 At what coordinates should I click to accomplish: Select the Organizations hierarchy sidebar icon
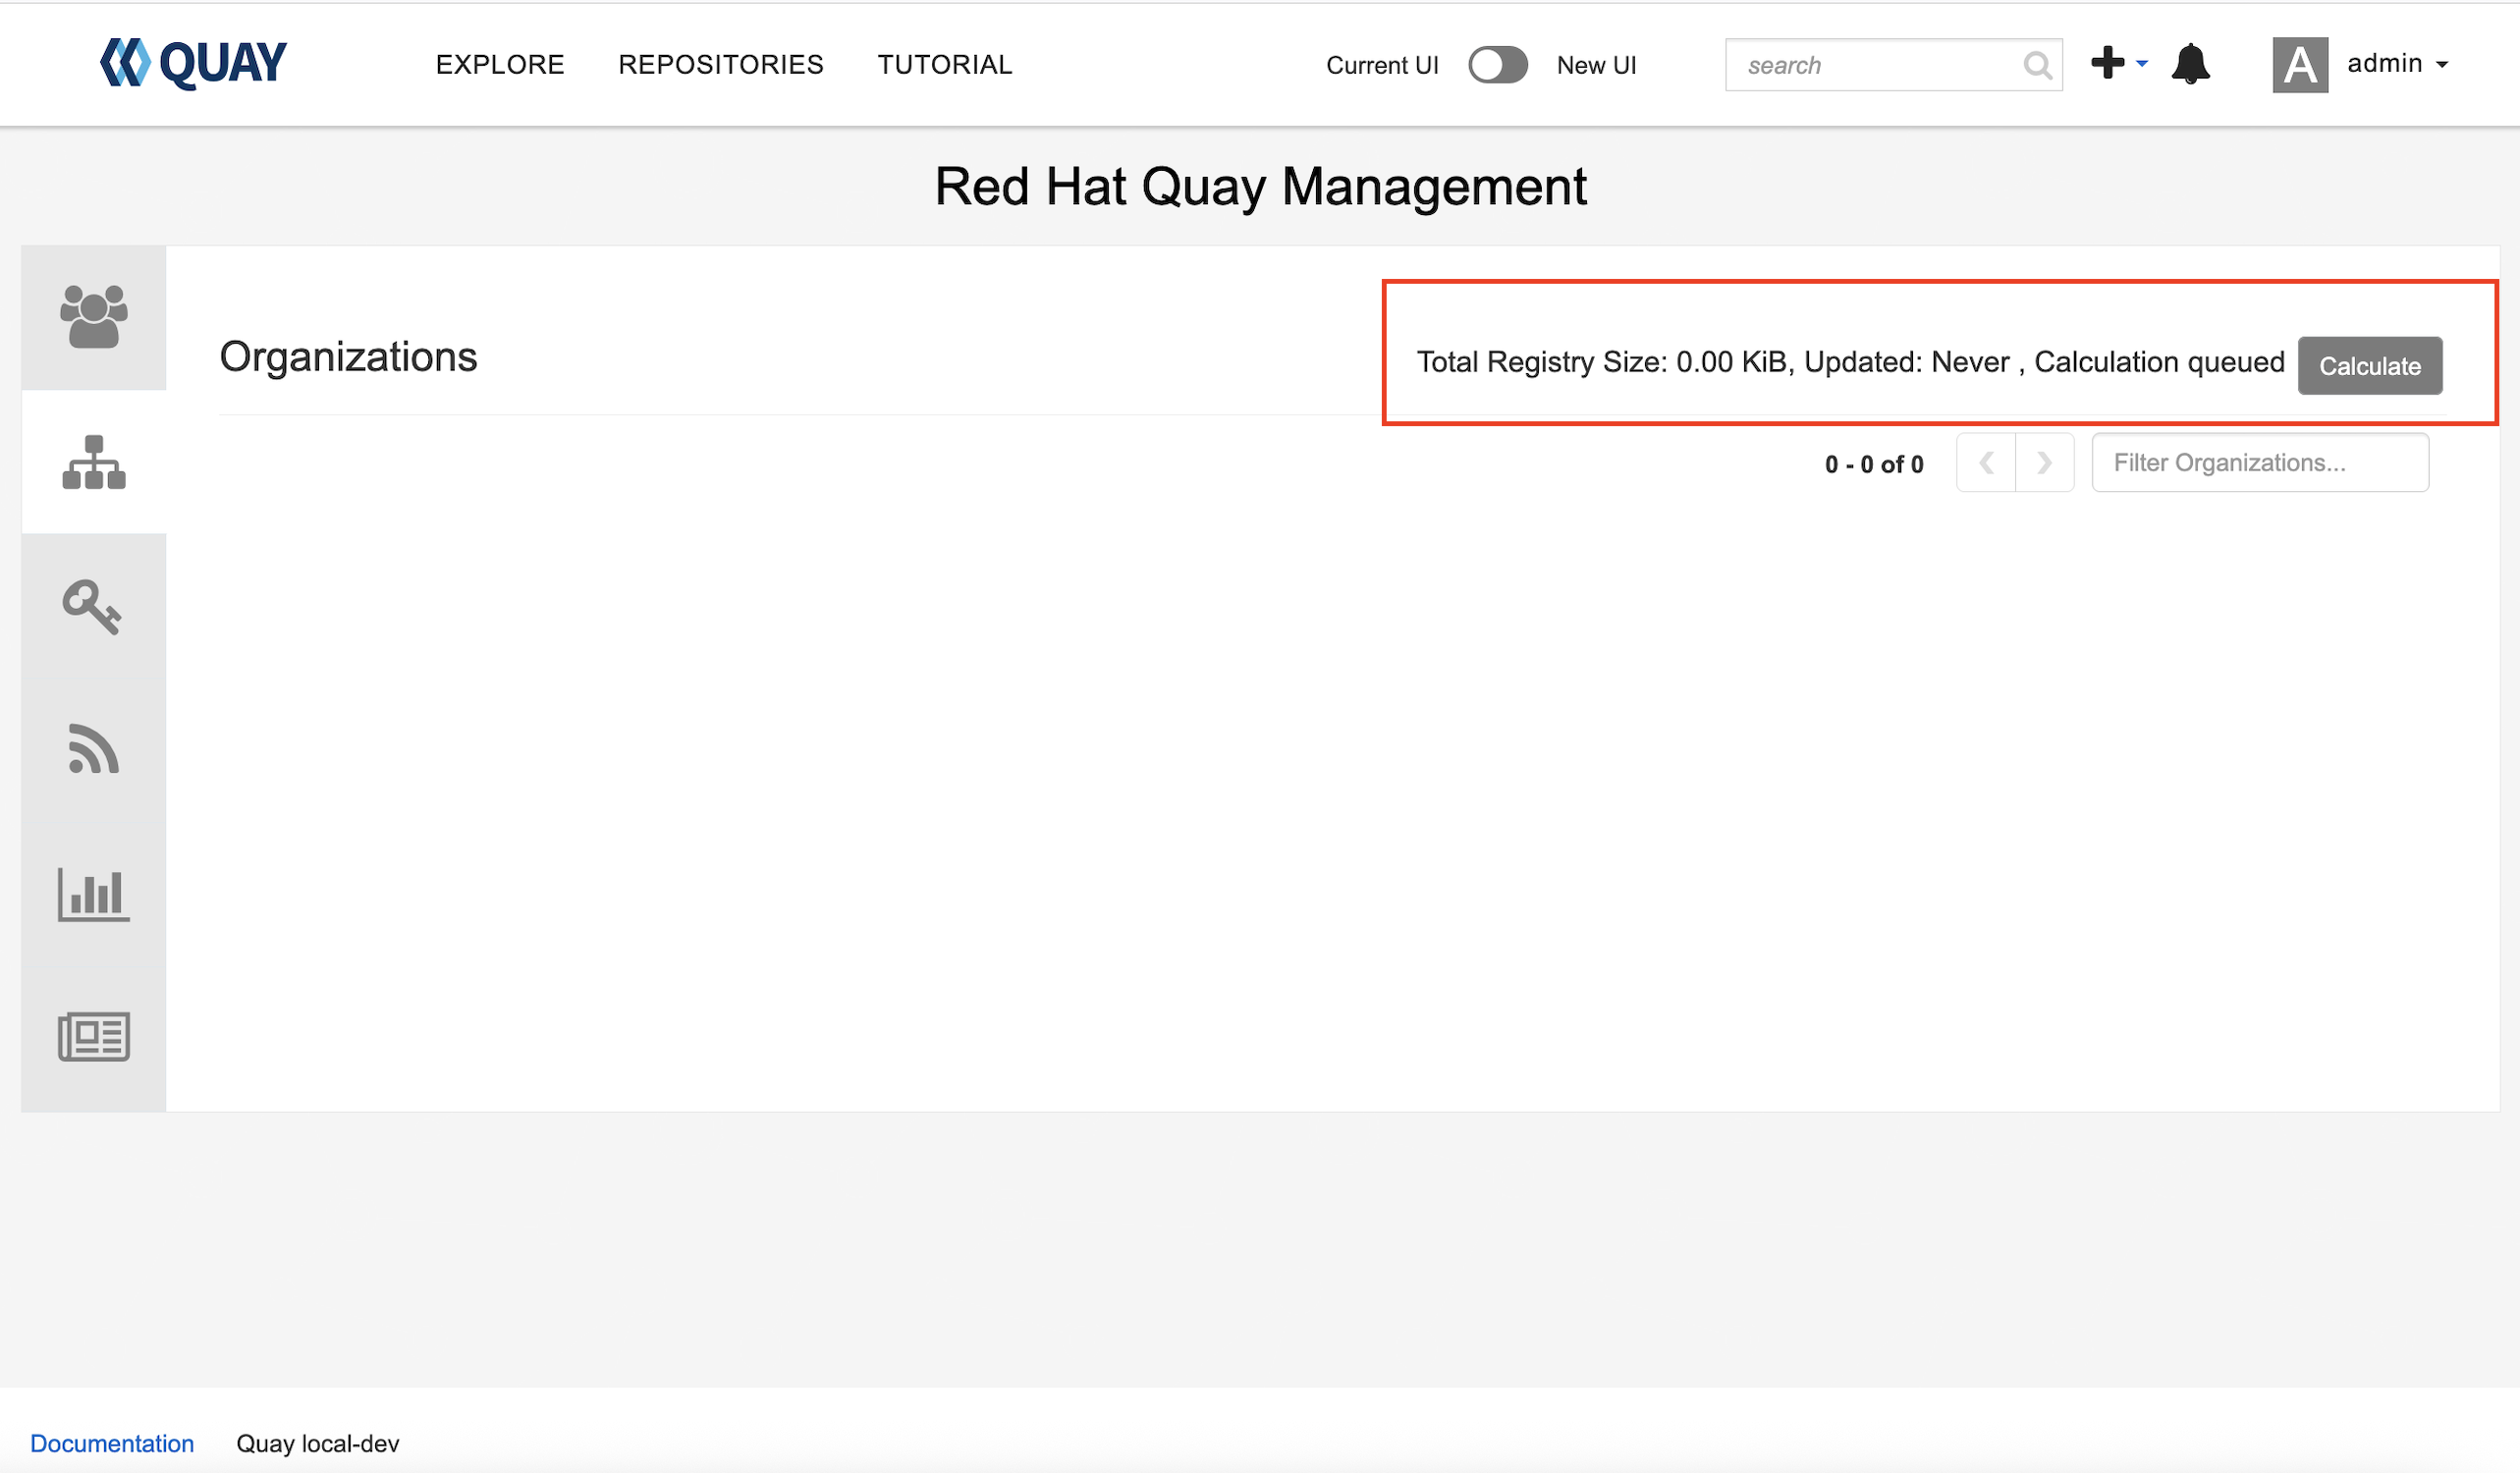tap(94, 462)
